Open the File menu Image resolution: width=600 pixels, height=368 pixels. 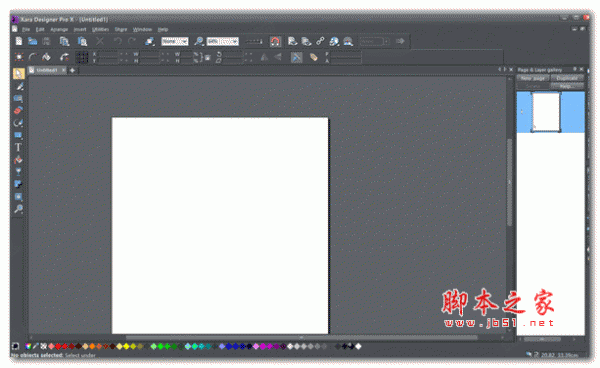(x=26, y=29)
